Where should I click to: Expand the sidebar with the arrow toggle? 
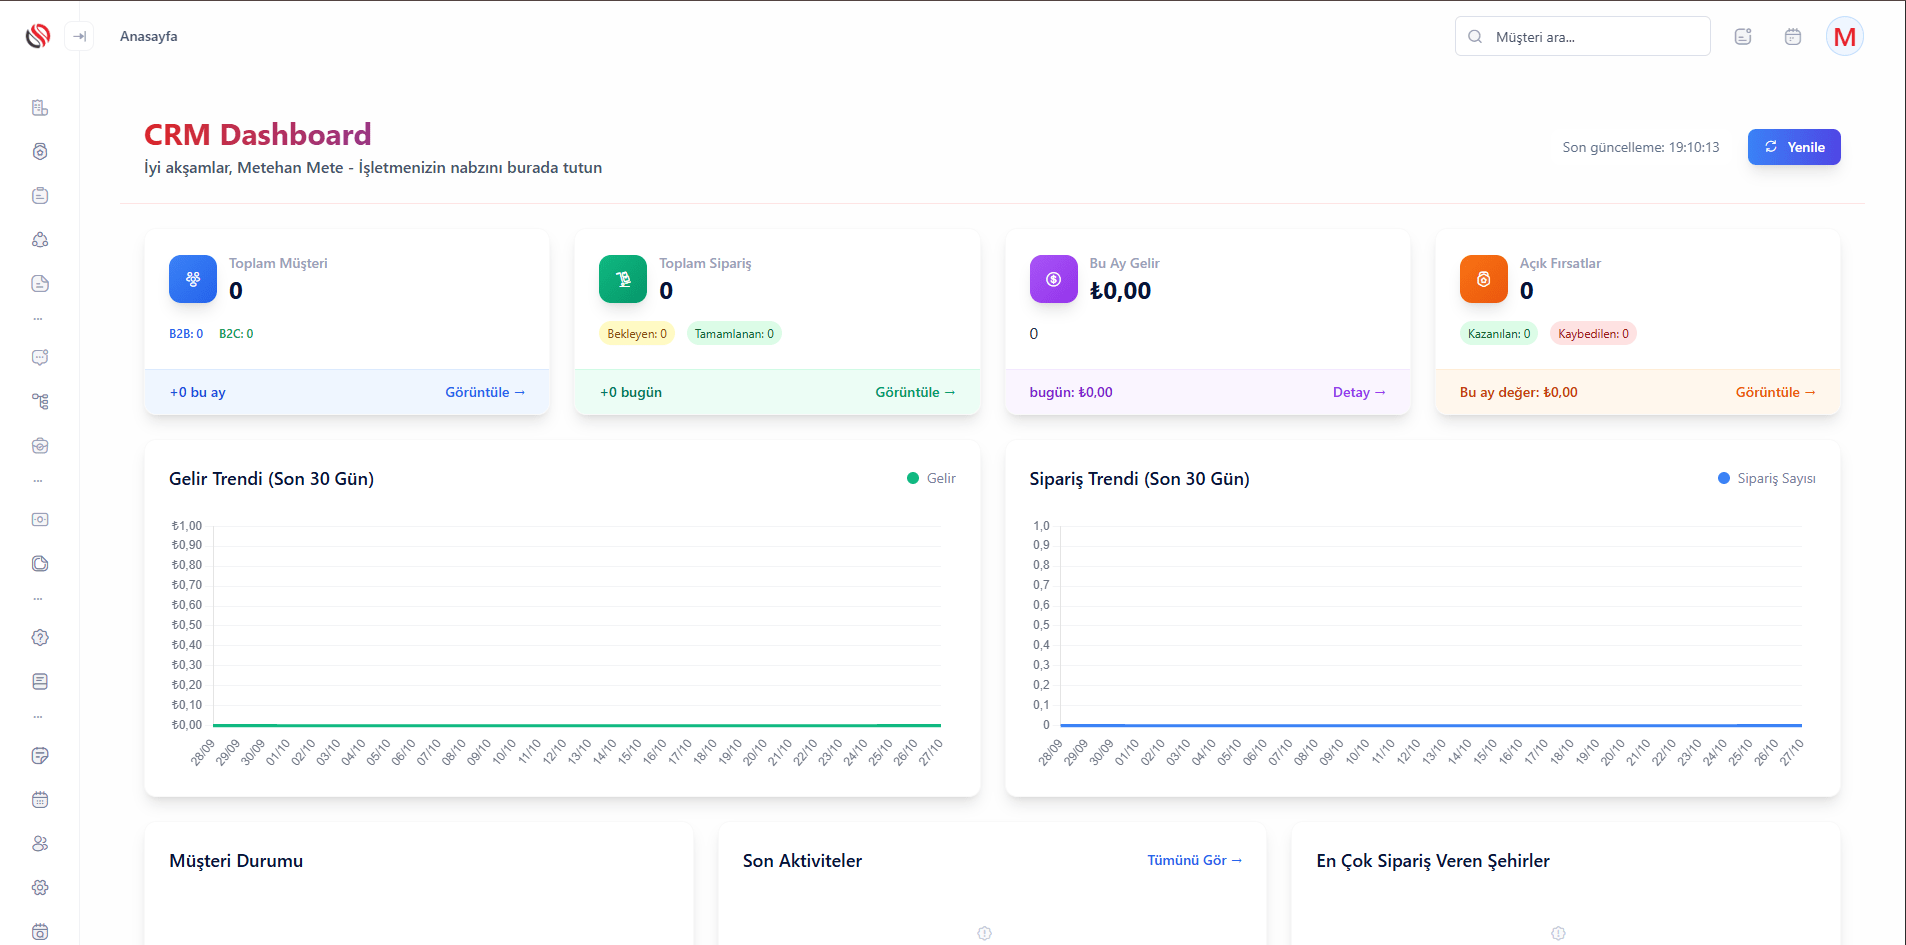pyautogui.click(x=79, y=36)
